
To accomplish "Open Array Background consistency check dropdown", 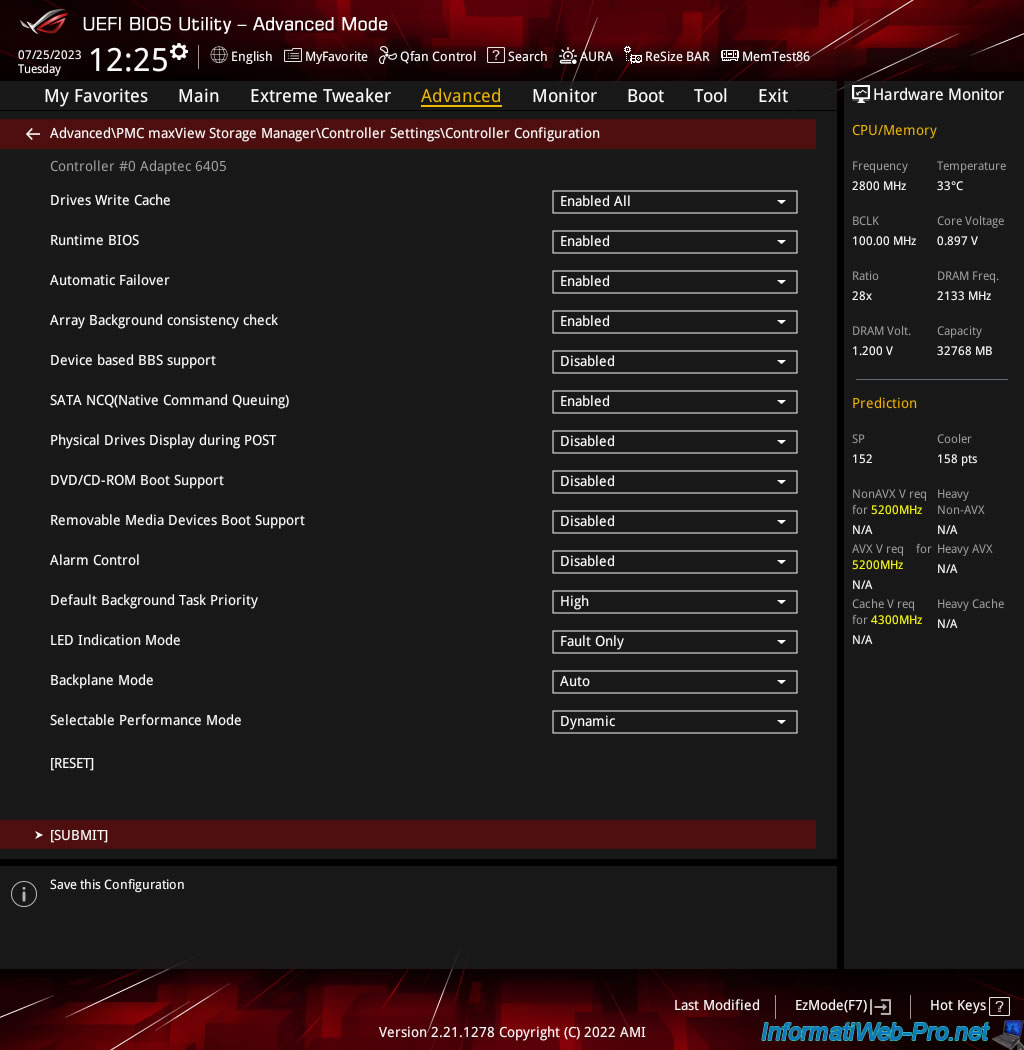I will tap(674, 321).
